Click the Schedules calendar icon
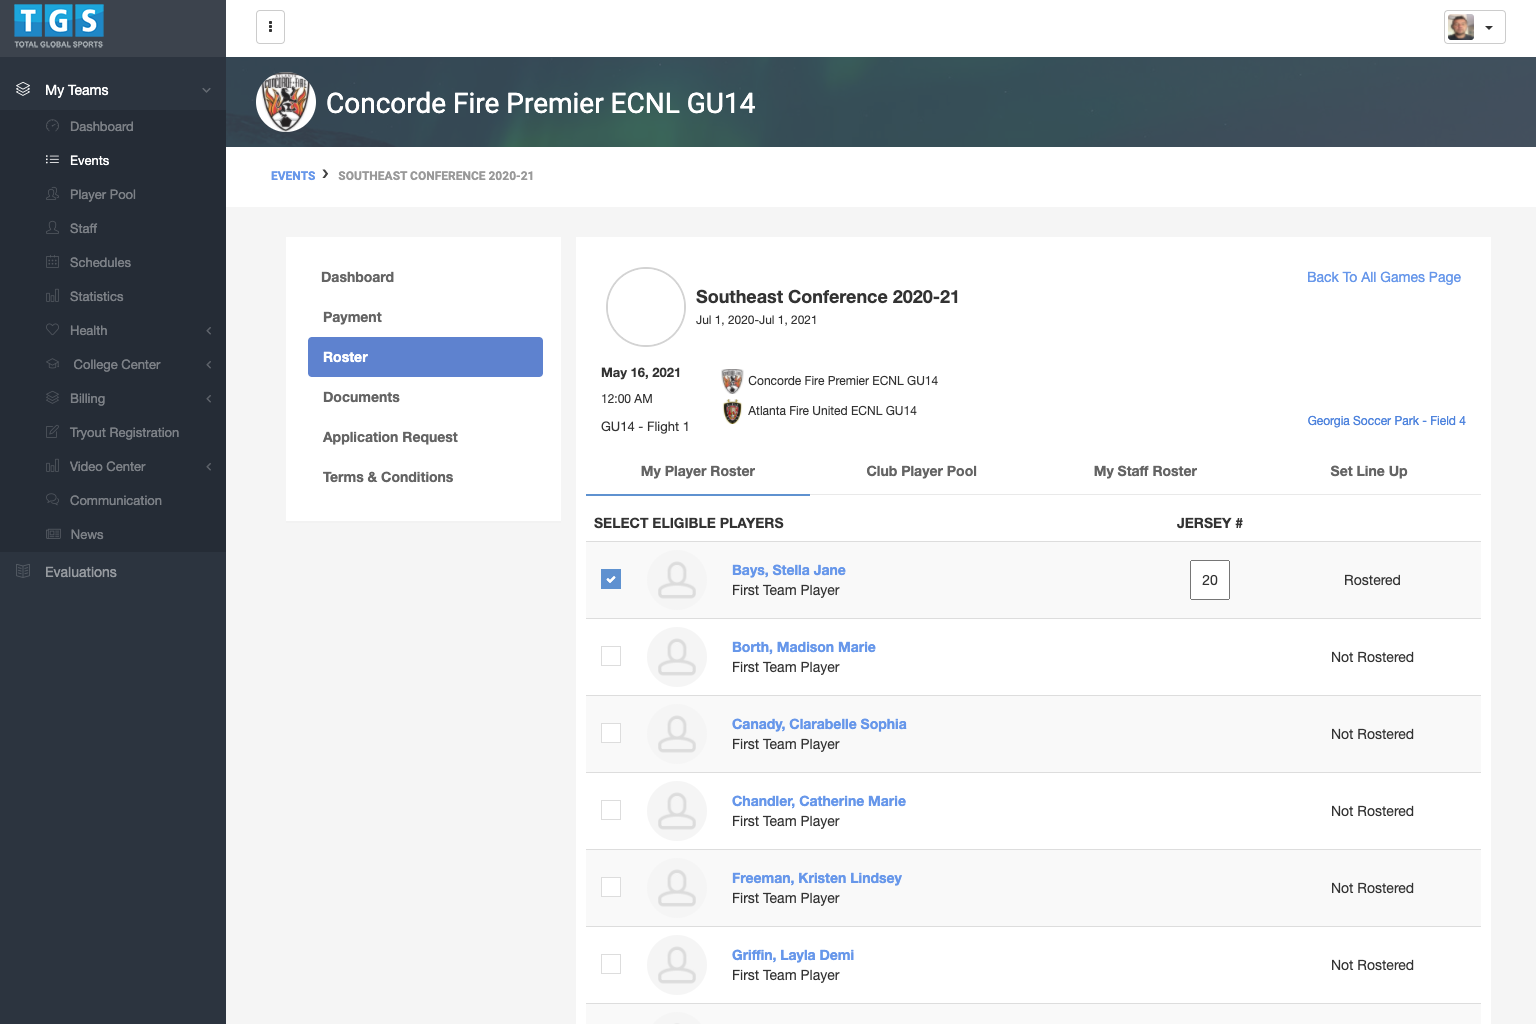The image size is (1536, 1024). coord(53,262)
